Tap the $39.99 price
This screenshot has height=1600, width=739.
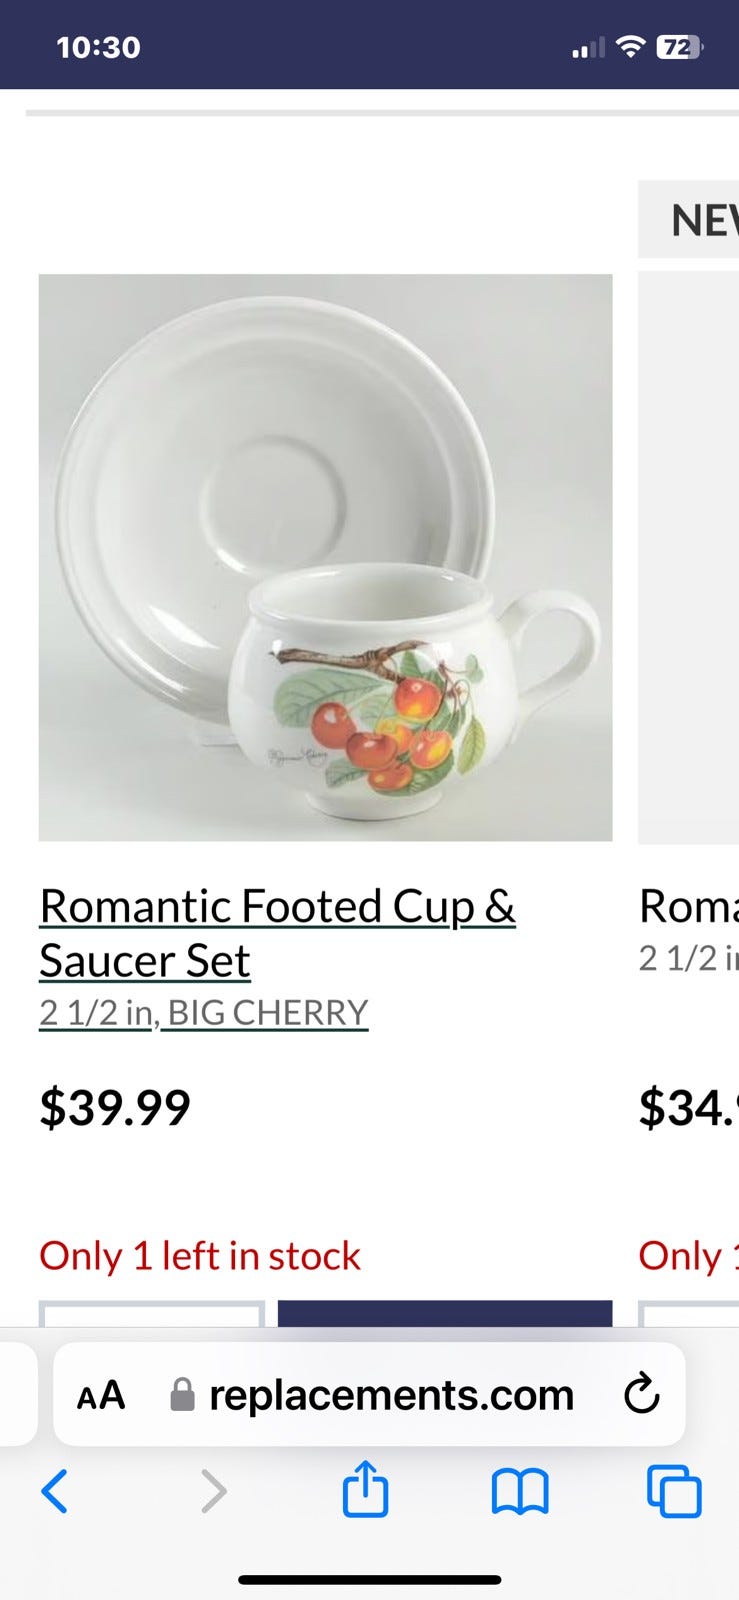pyautogui.click(x=115, y=1108)
